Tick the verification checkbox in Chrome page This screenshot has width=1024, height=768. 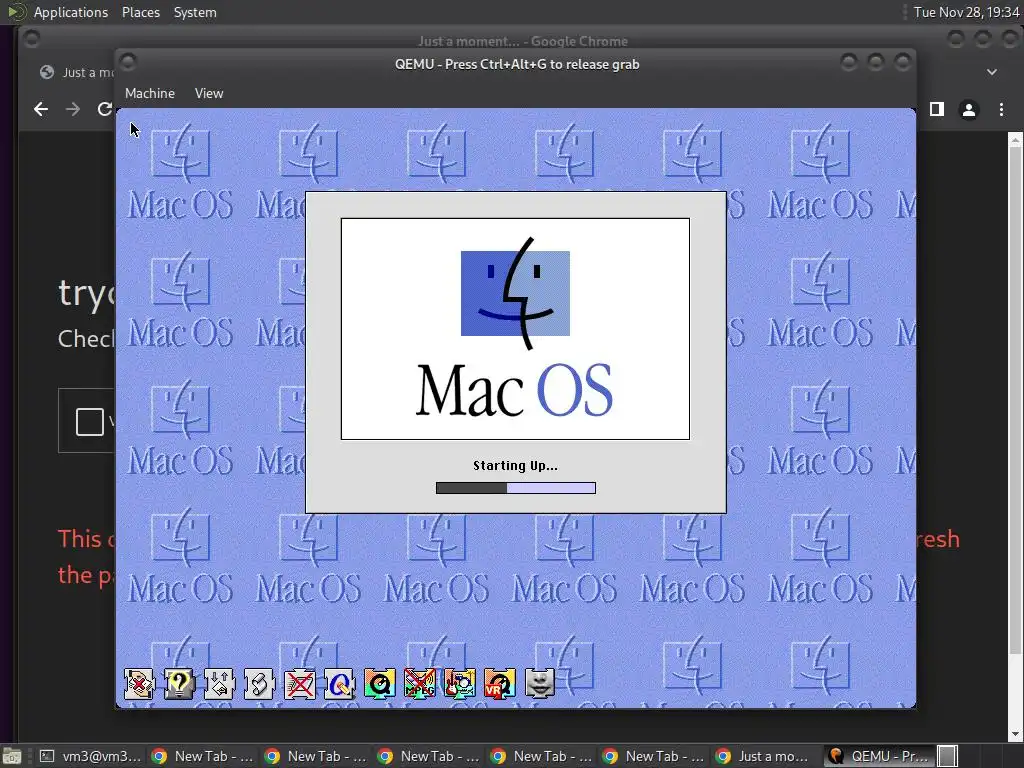(x=89, y=422)
